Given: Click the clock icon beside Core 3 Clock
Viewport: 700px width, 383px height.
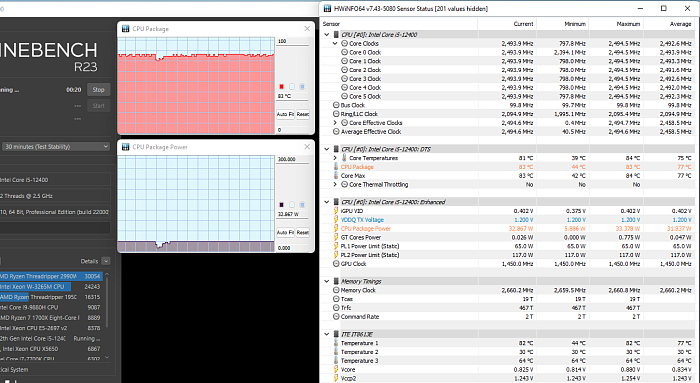Looking at the screenshot, I should [x=344, y=79].
